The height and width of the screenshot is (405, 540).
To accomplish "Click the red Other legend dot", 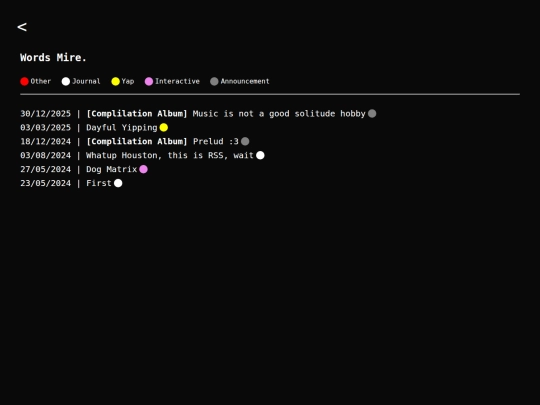I will 24,82.
